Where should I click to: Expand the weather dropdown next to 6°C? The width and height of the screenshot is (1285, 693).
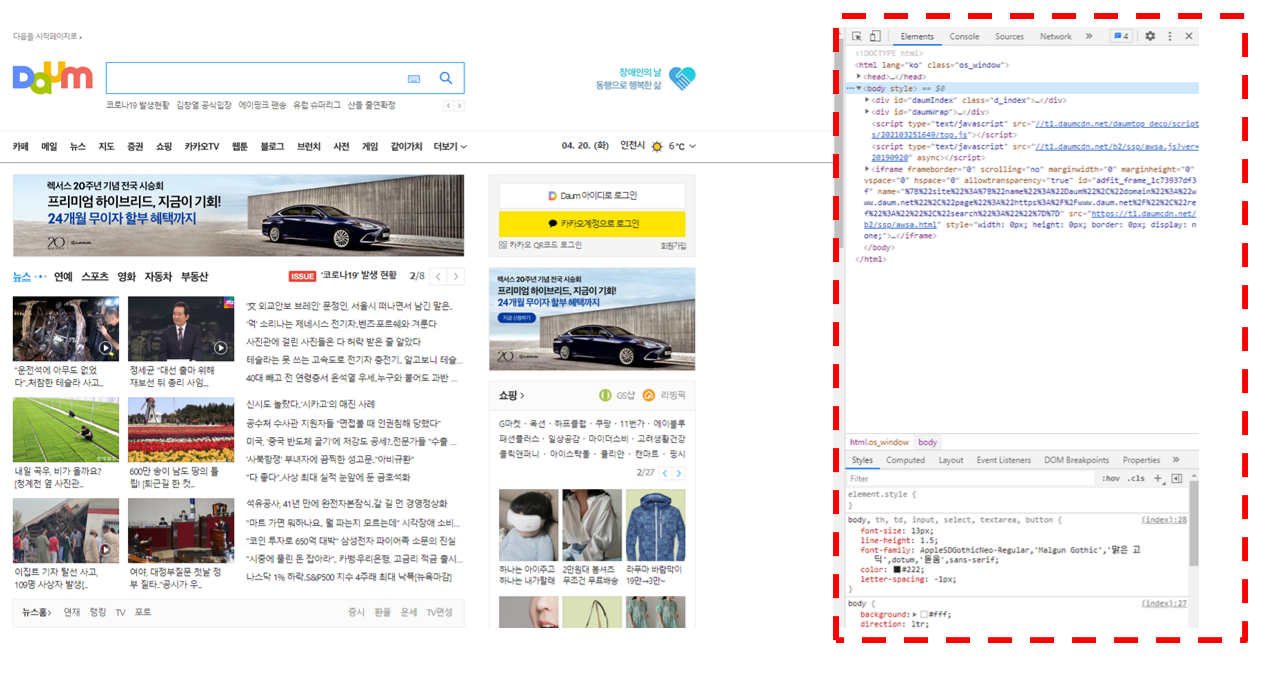[x=693, y=146]
